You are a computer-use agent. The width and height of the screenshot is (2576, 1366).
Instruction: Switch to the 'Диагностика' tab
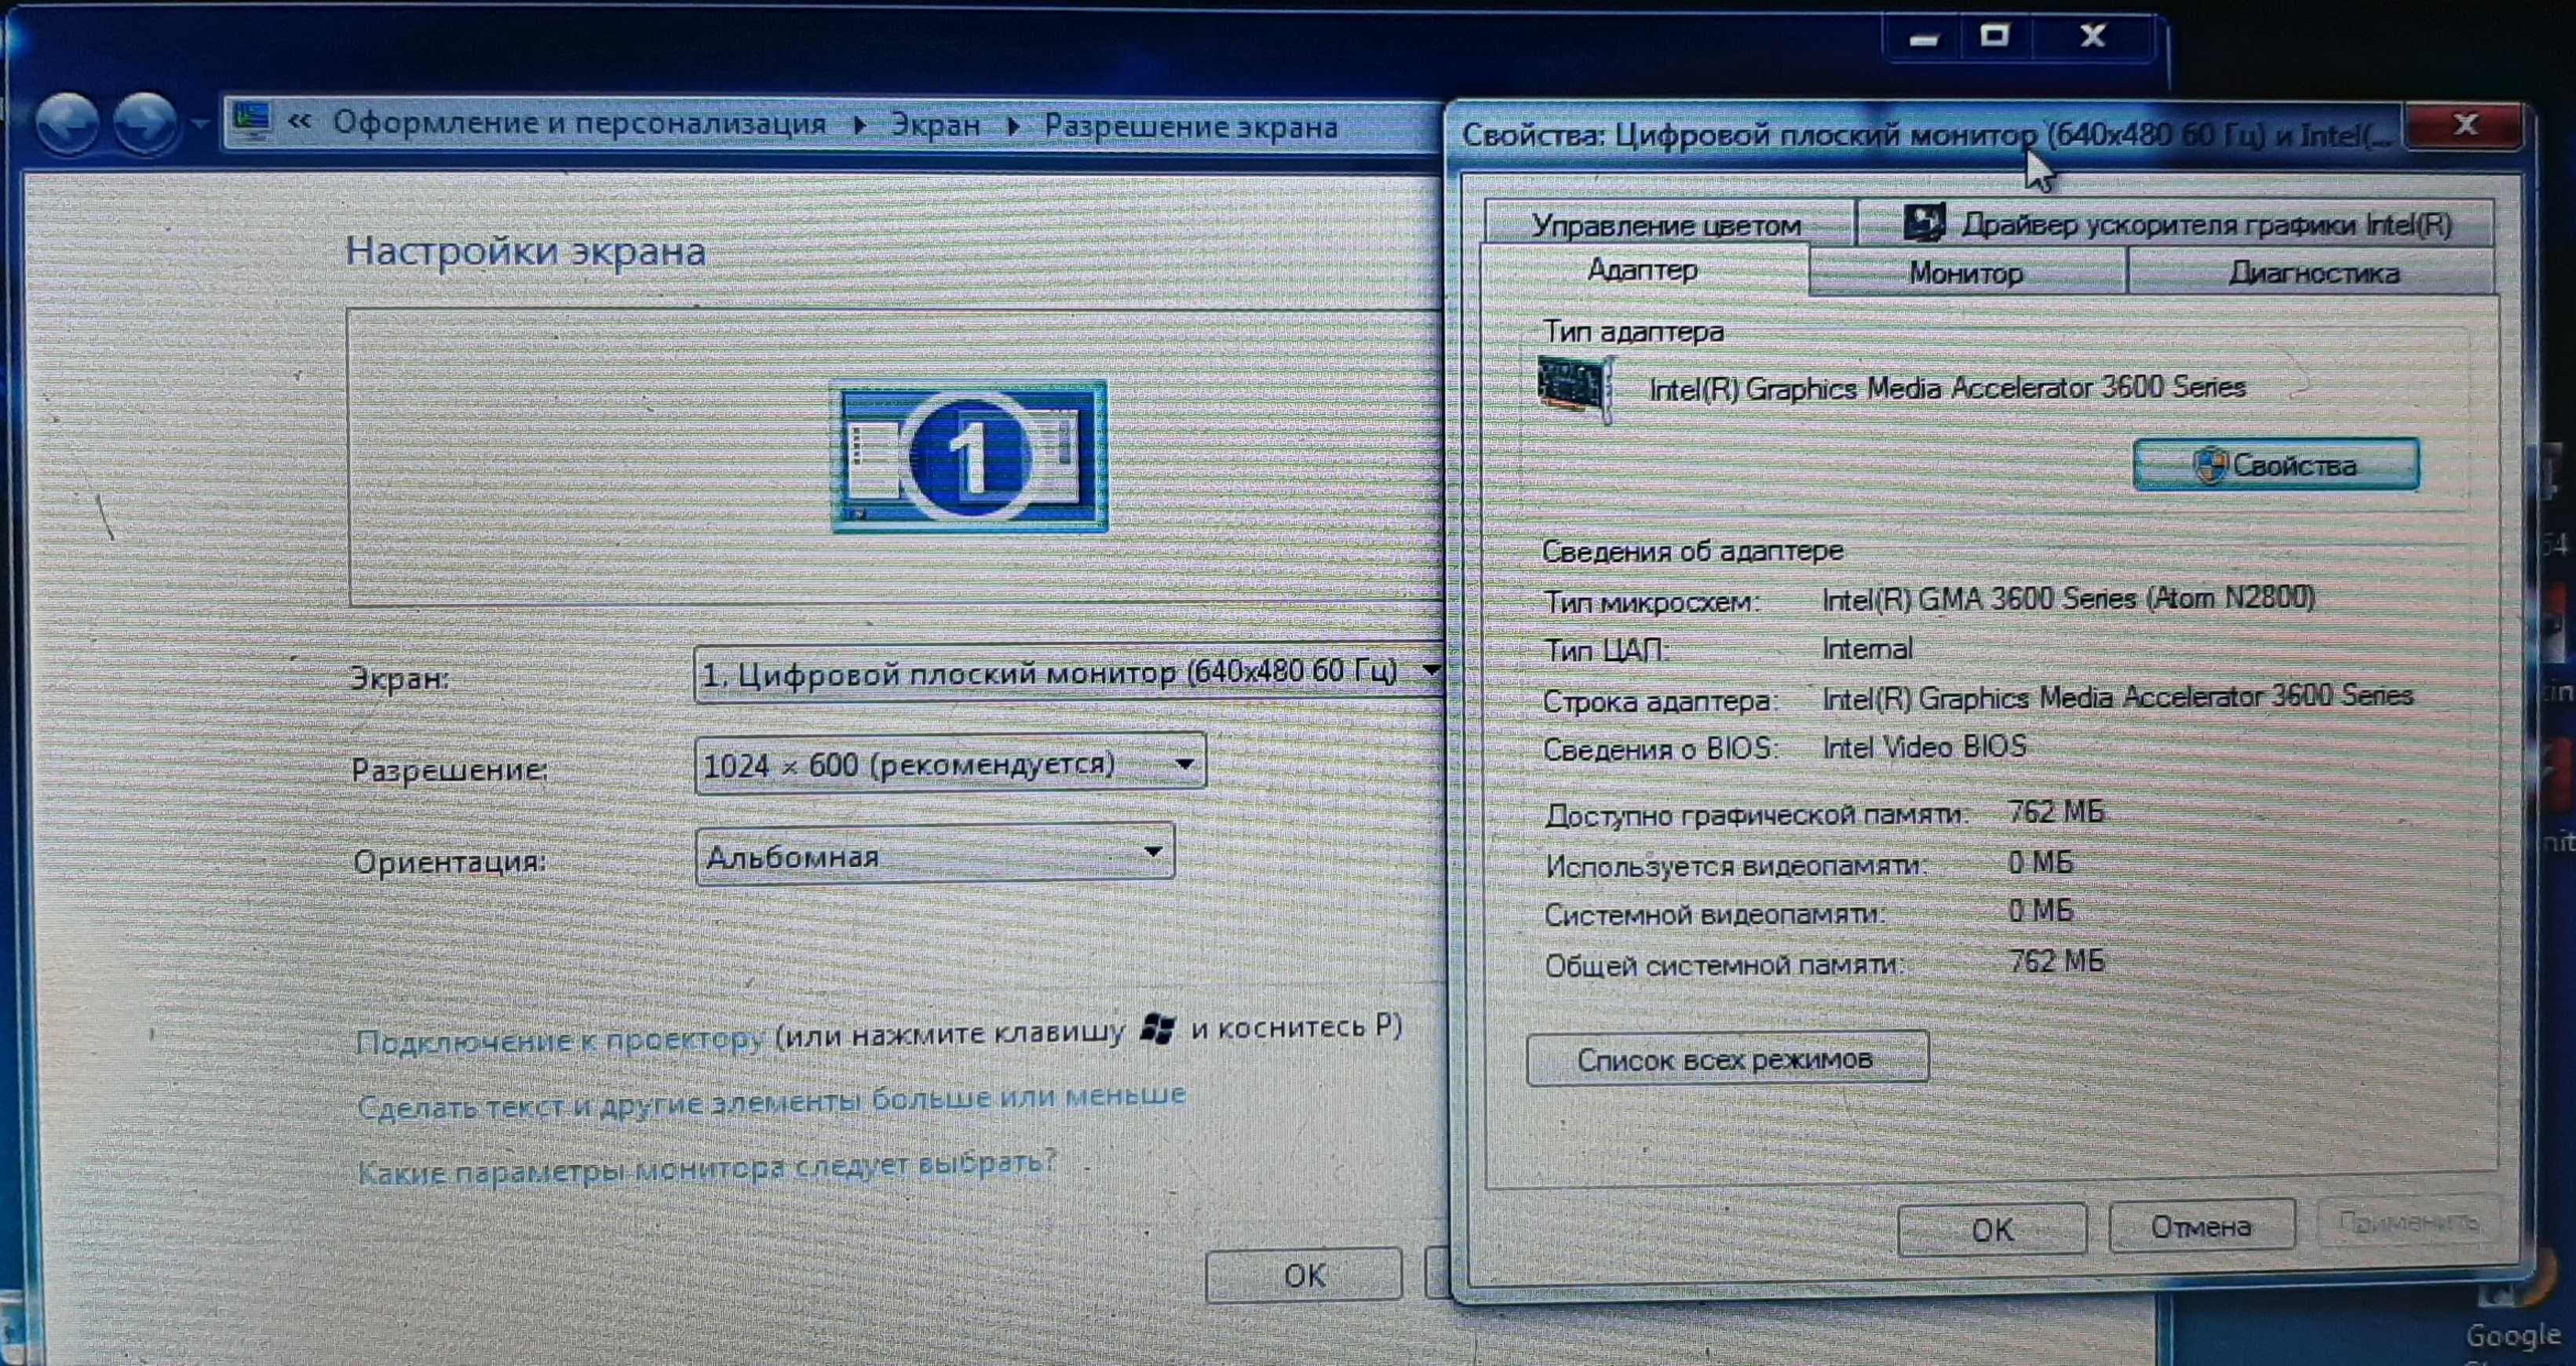[x=2313, y=273]
